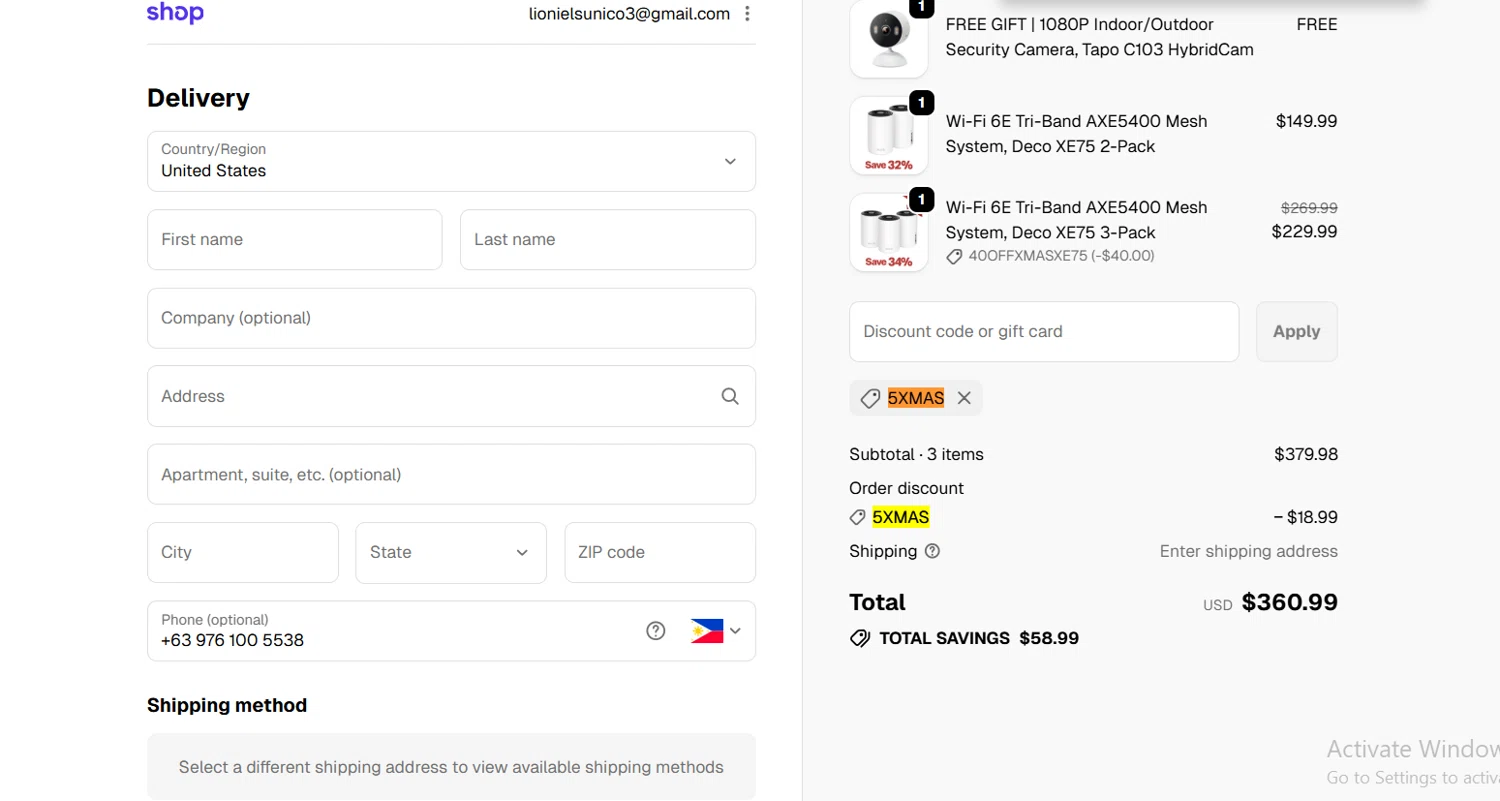
Task: Click the quantity badge on Deco 3-Pack
Action: (922, 199)
